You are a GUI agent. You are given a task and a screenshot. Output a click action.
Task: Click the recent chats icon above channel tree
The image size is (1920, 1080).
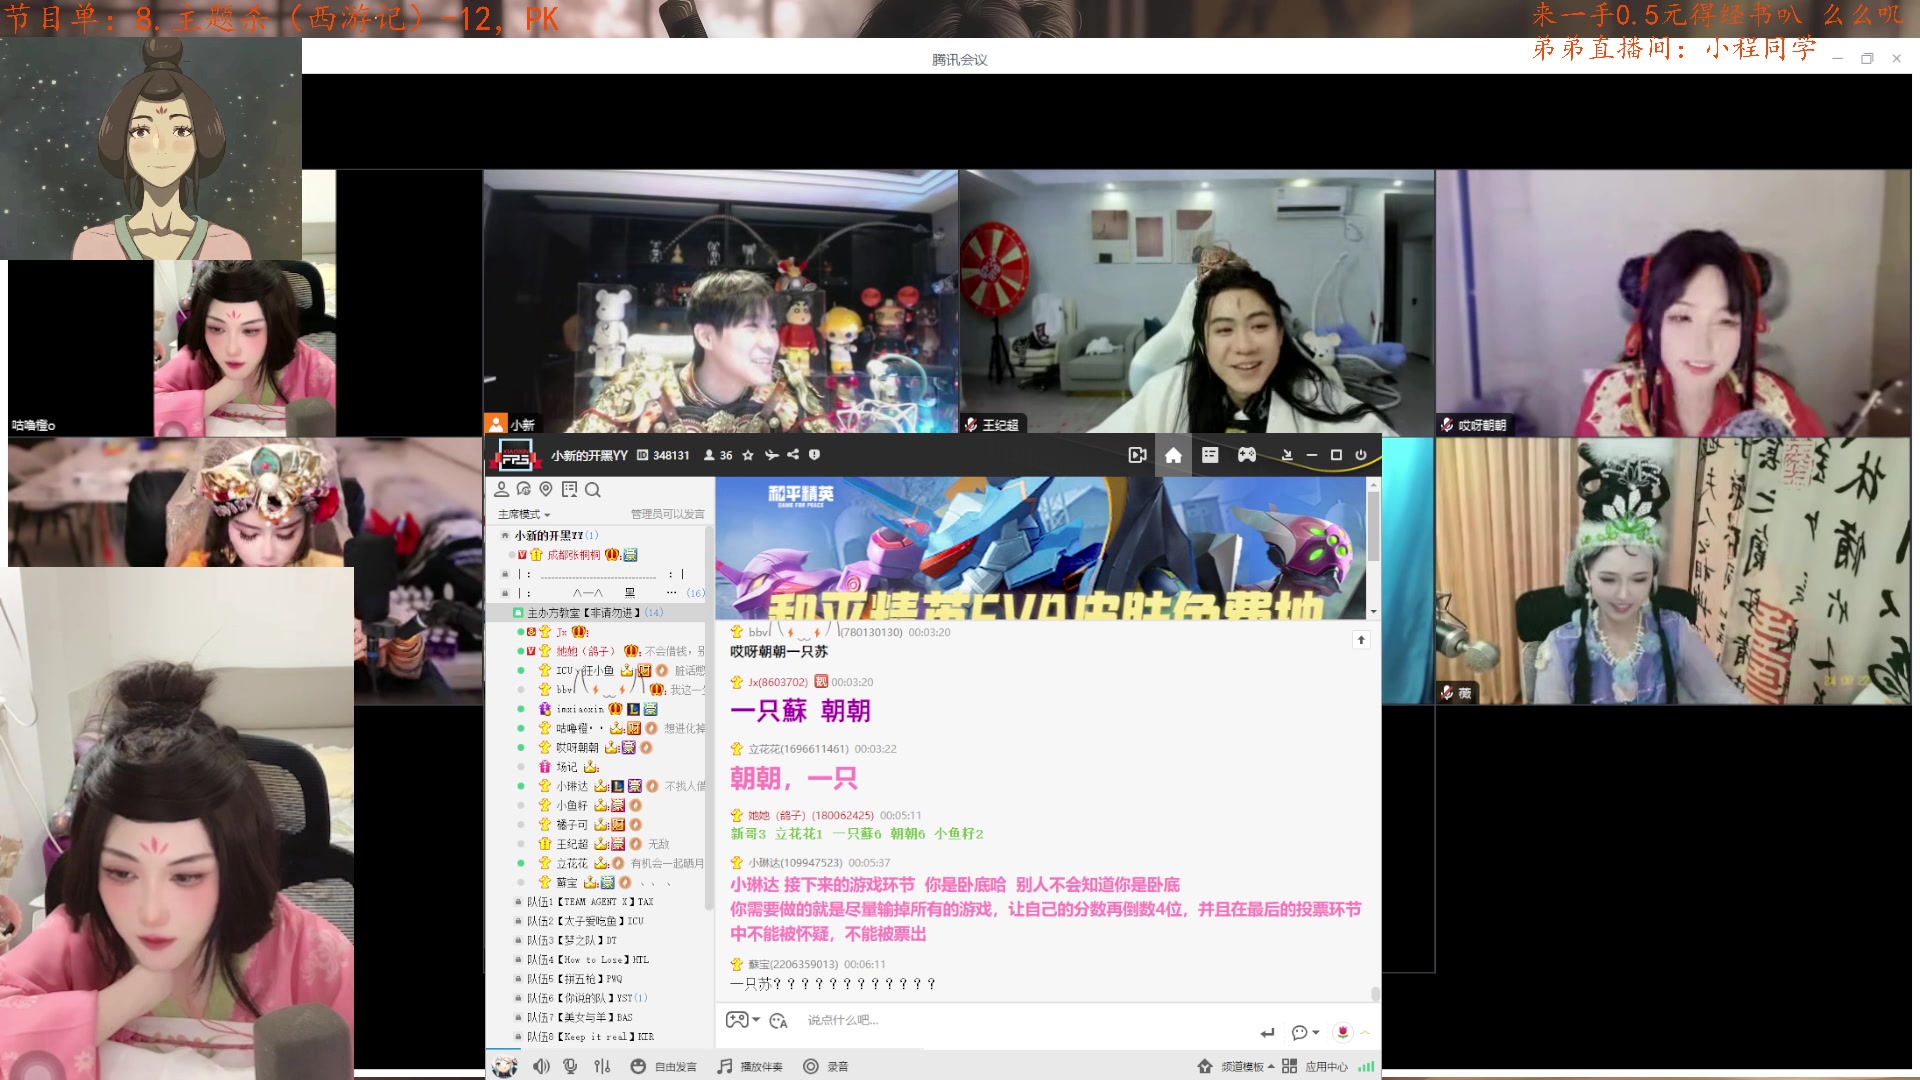(x=523, y=489)
